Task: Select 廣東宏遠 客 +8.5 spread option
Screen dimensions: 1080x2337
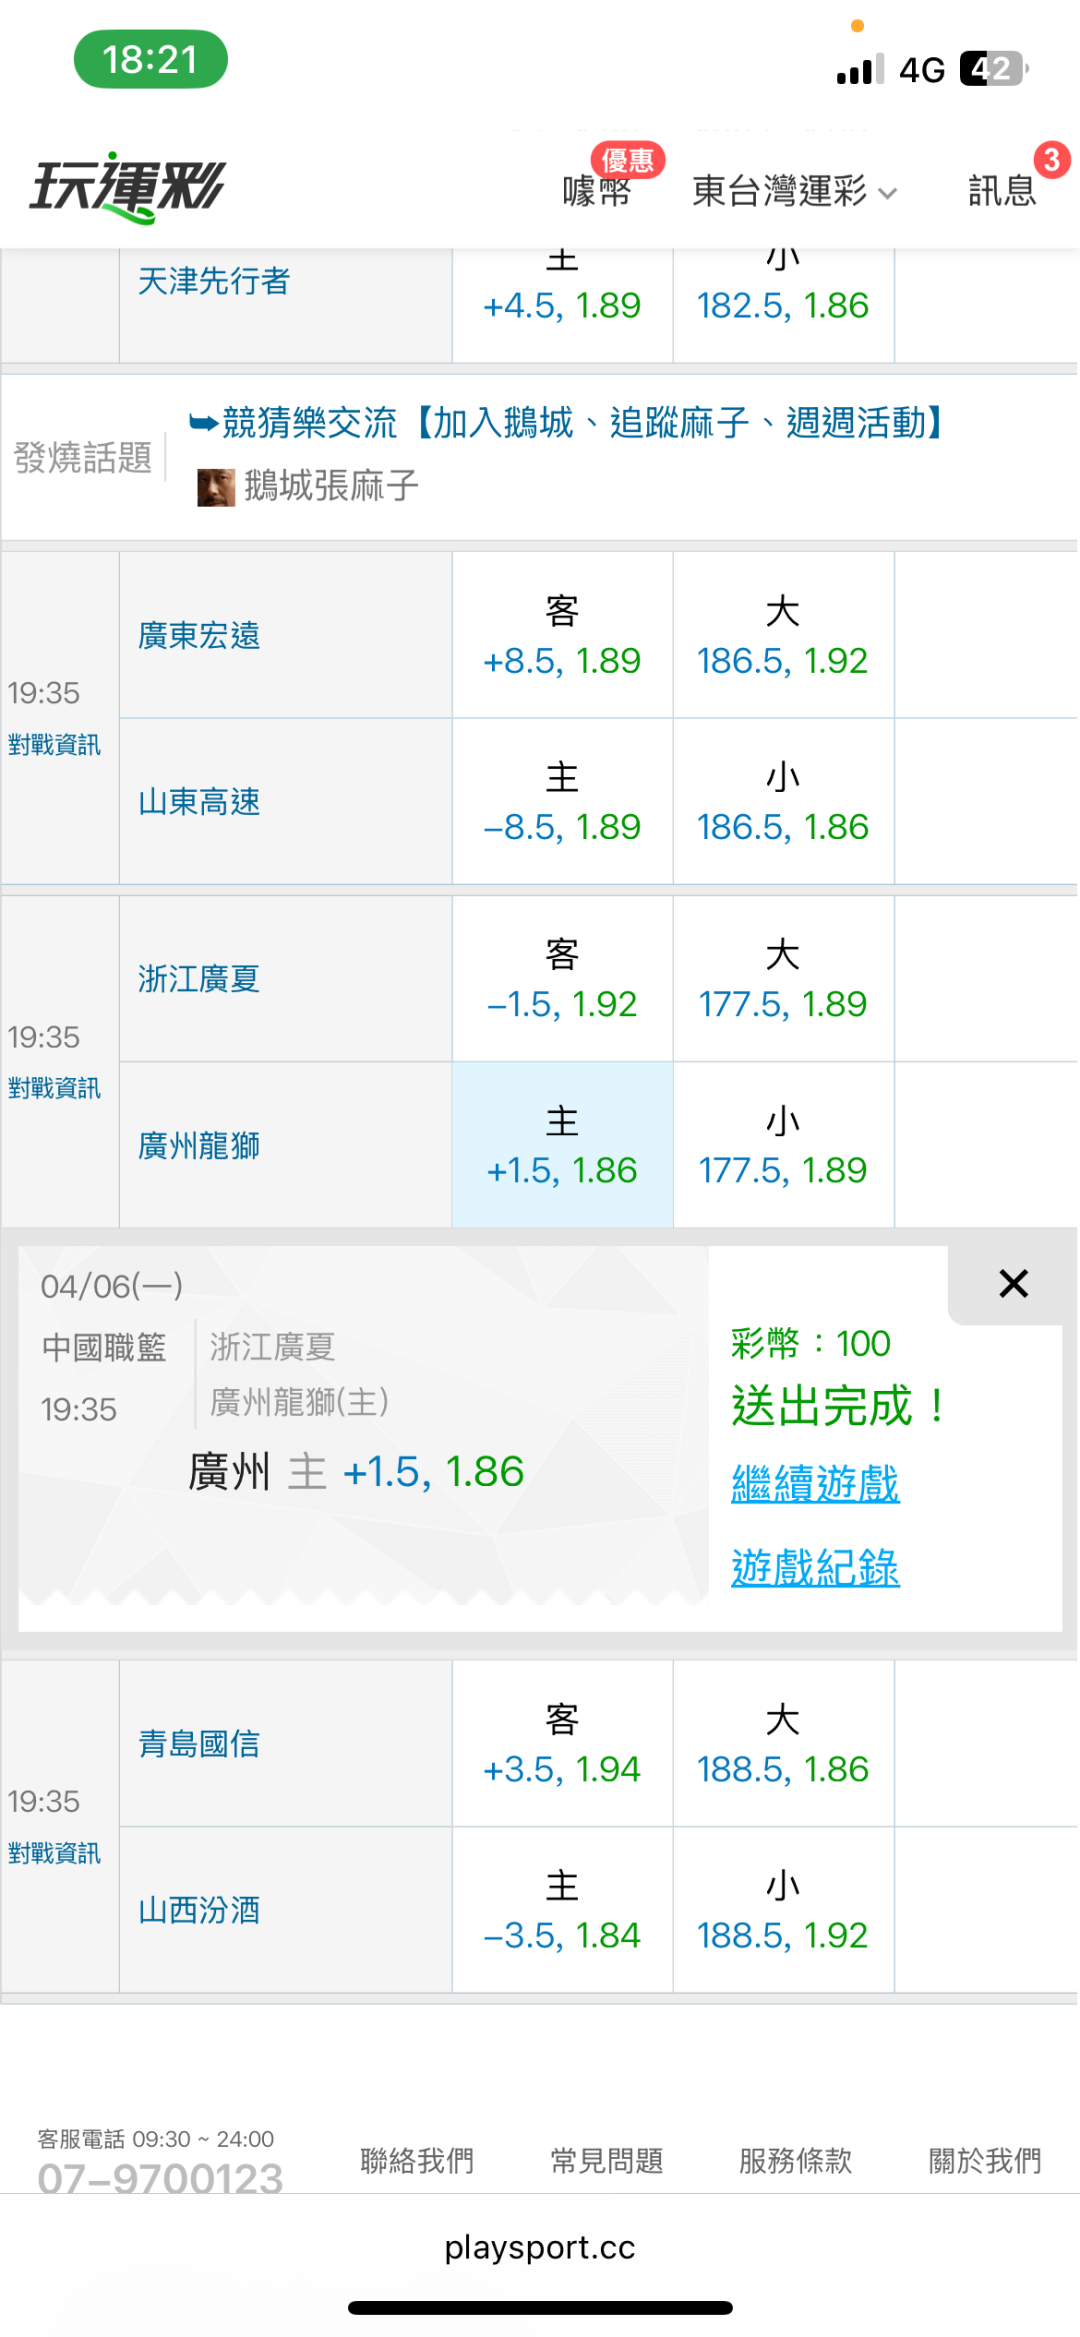Action: point(562,636)
